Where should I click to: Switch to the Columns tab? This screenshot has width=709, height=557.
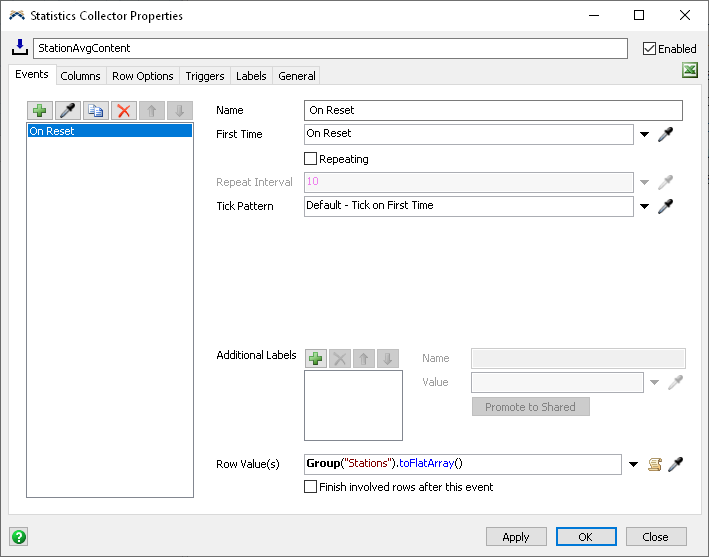(80, 76)
